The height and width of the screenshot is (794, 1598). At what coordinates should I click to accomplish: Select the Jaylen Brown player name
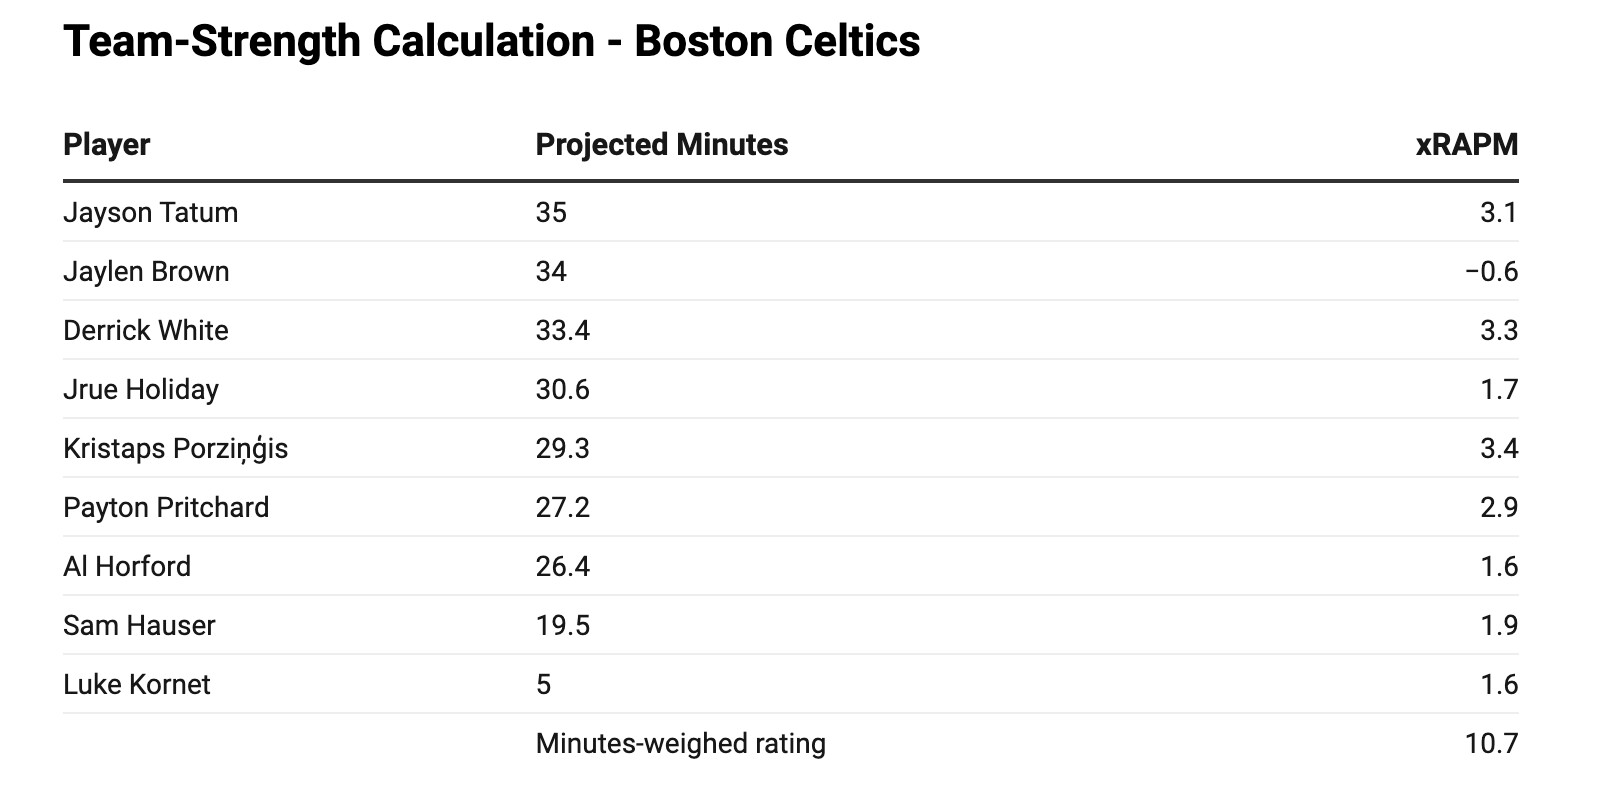tap(146, 272)
